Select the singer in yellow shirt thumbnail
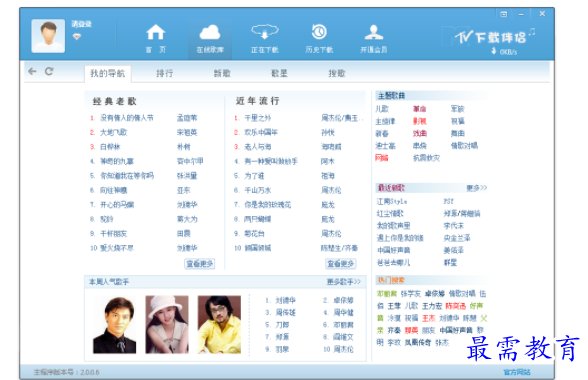This screenshot has height=380, width=588. click(x=219, y=325)
